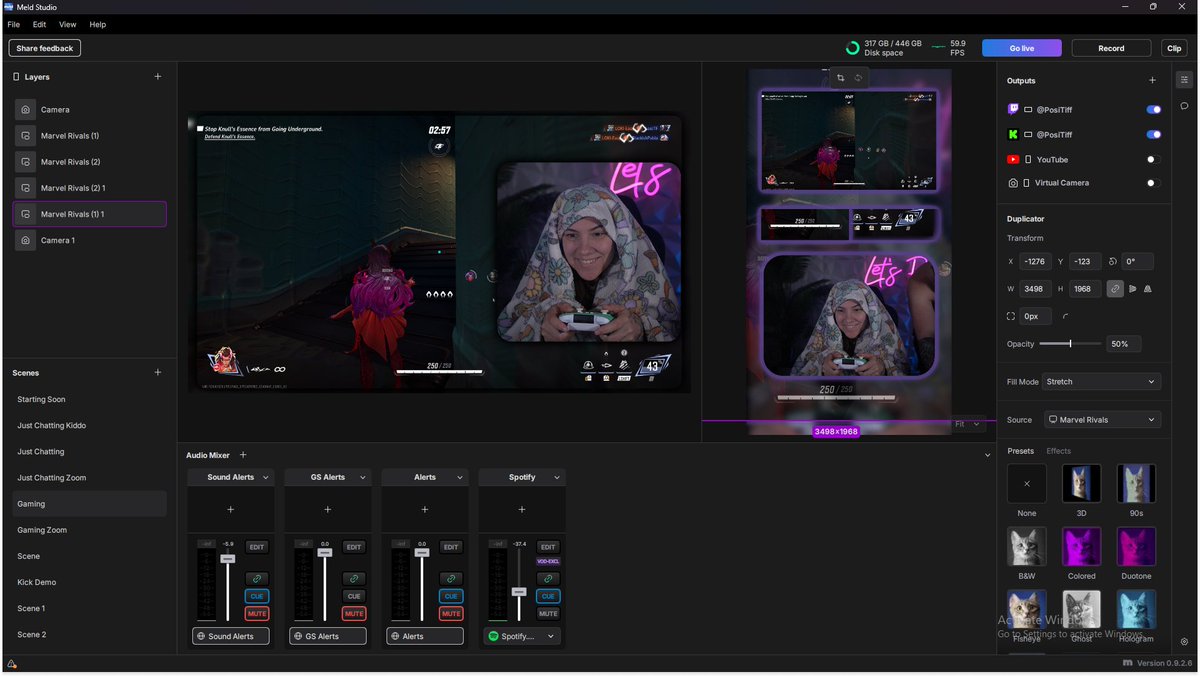Open the canvas Fit zoom dropdown
Screen dimensions: 1200x677
tap(967, 424)
